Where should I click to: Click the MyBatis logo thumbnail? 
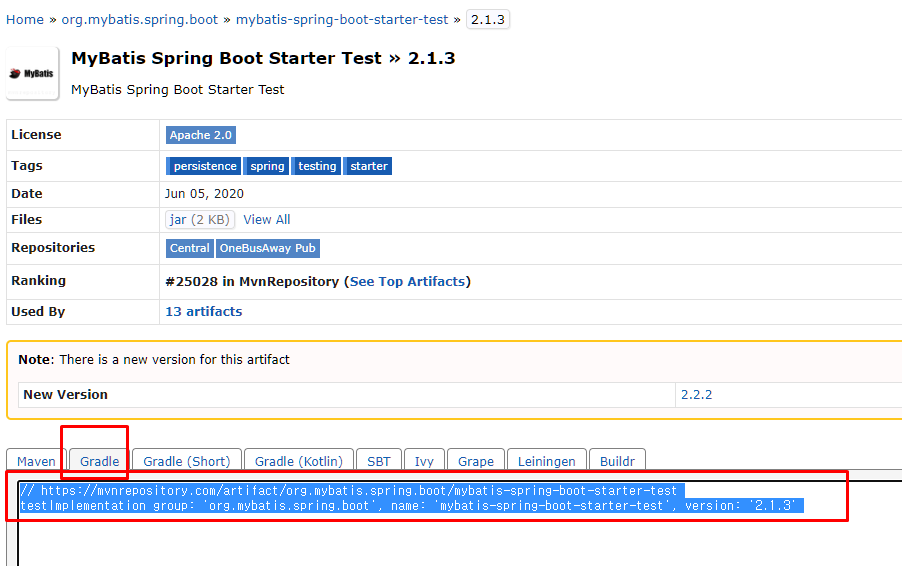[33, 74]
